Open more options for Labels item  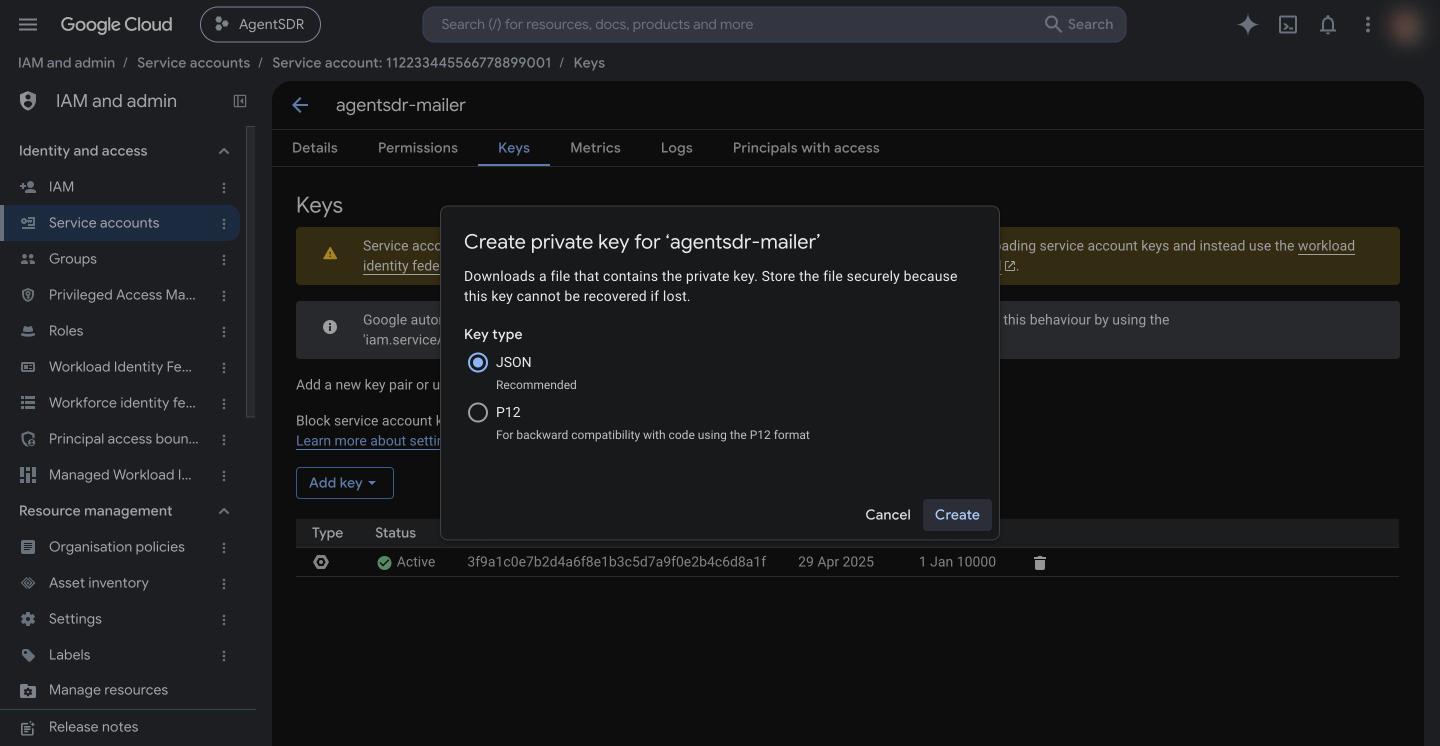224,655
